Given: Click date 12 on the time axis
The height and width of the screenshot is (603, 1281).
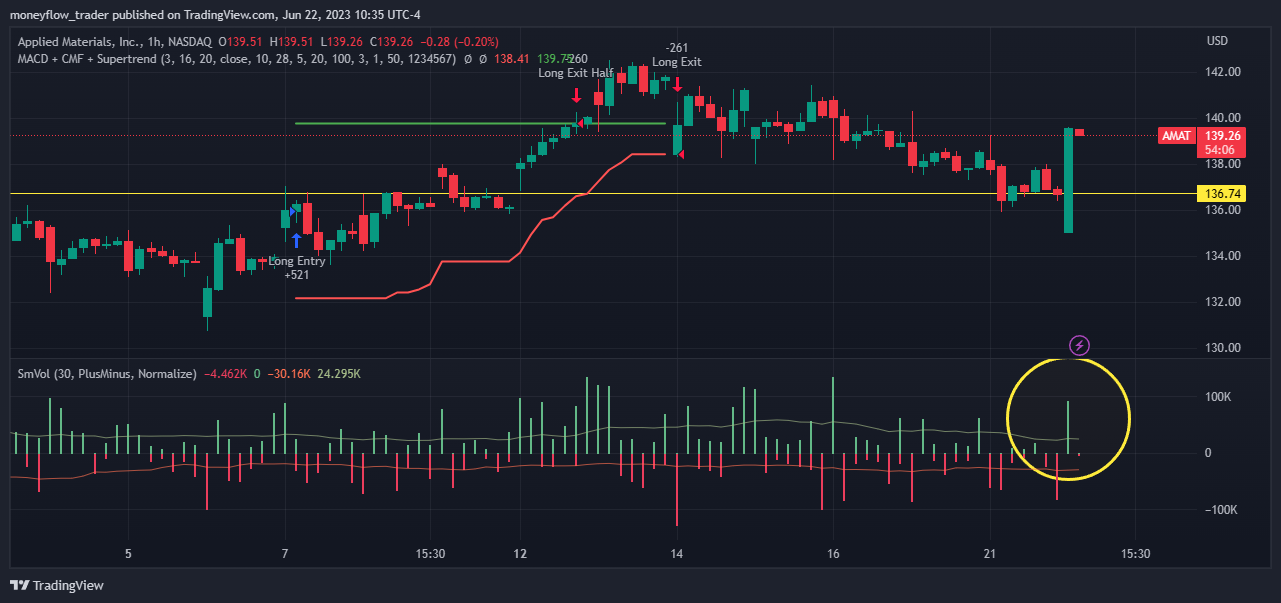Looking at the screenshot, I should tap(520, 553).
